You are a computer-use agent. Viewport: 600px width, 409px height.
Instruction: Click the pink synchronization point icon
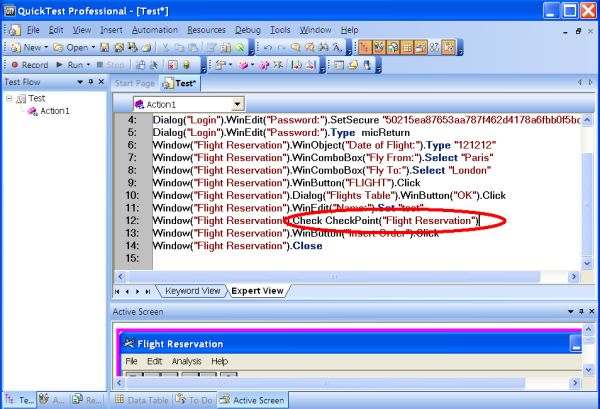point(264,65)
